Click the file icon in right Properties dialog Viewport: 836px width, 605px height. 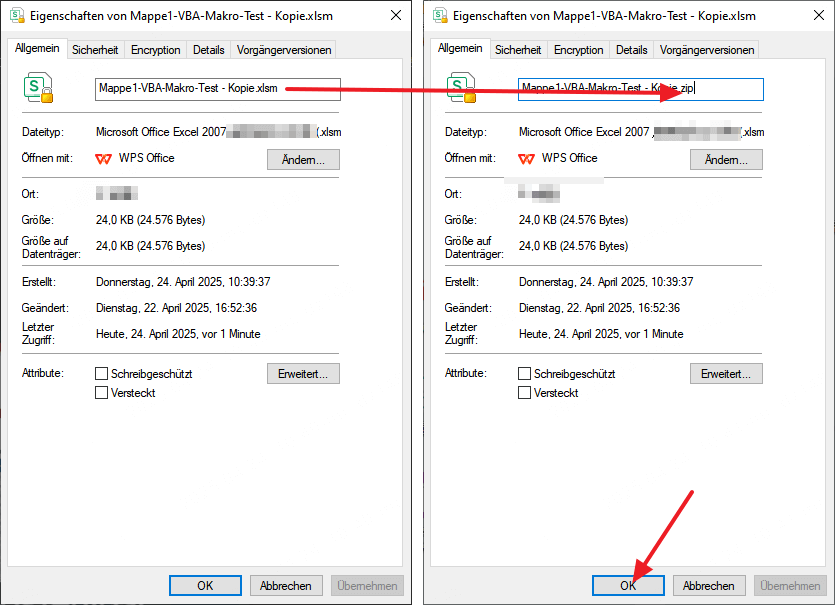pyautogui.click(x=461, y=87)
